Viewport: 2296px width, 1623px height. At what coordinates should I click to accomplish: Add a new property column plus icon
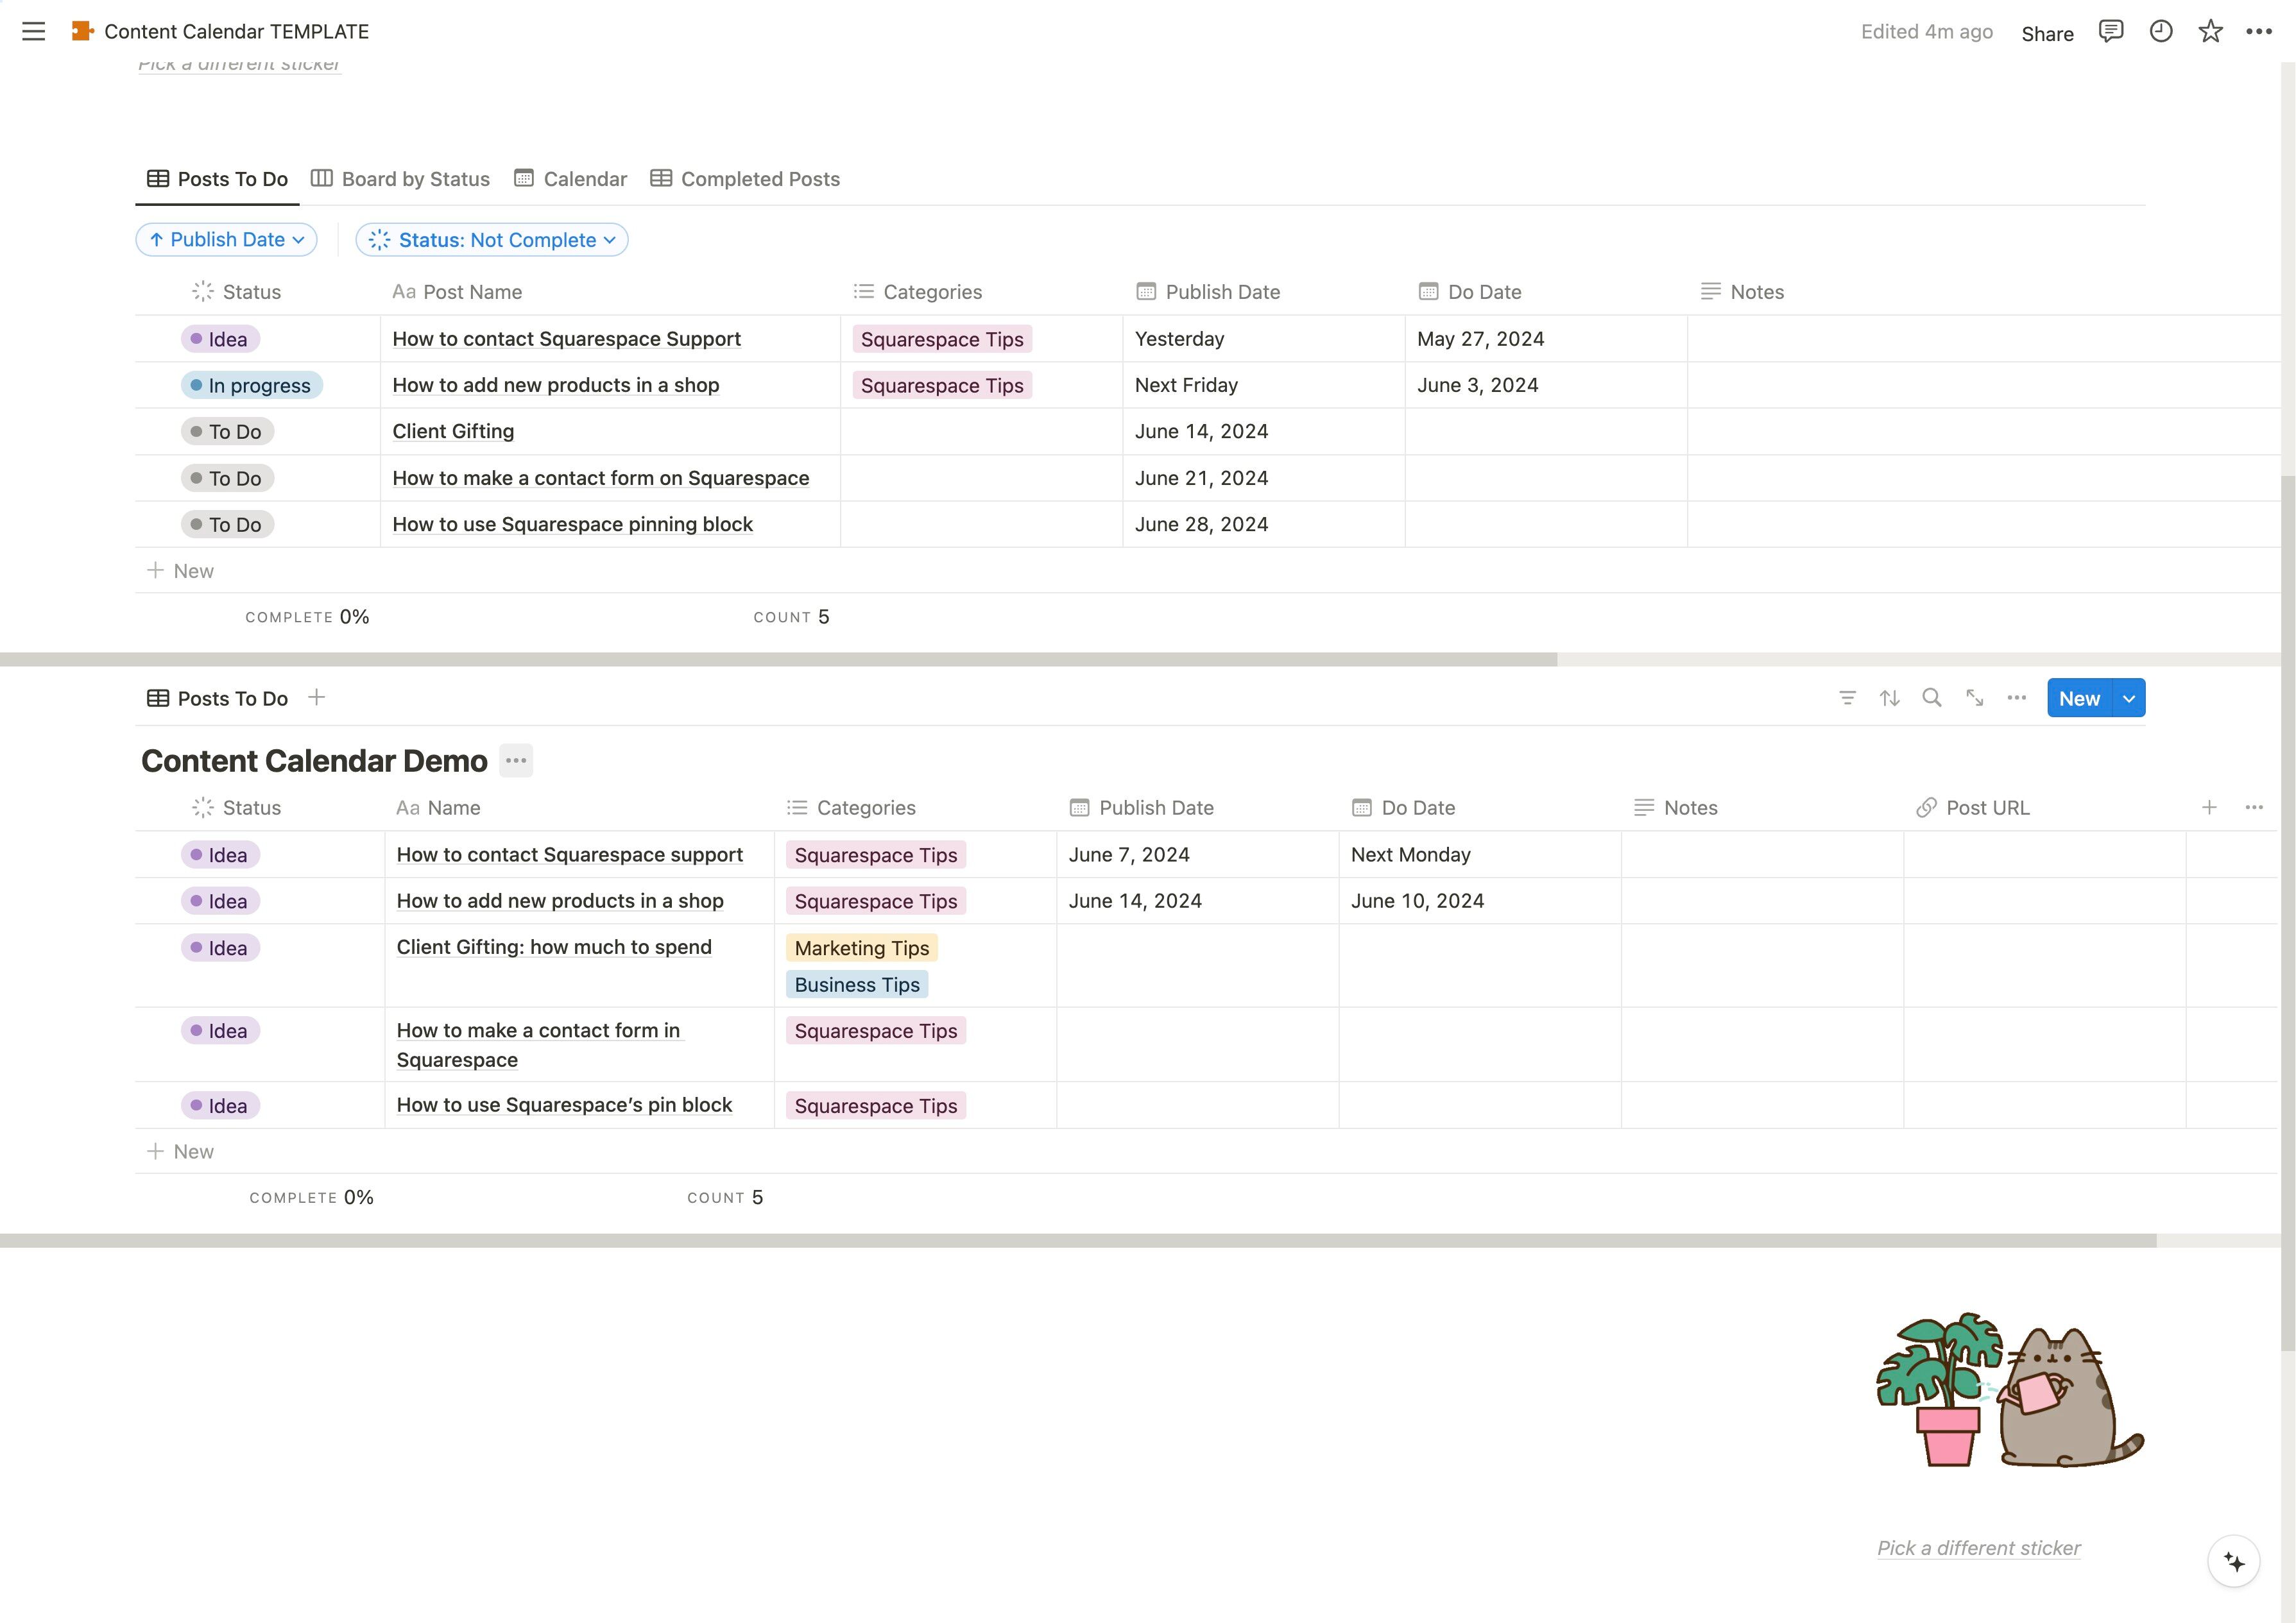2209,807
